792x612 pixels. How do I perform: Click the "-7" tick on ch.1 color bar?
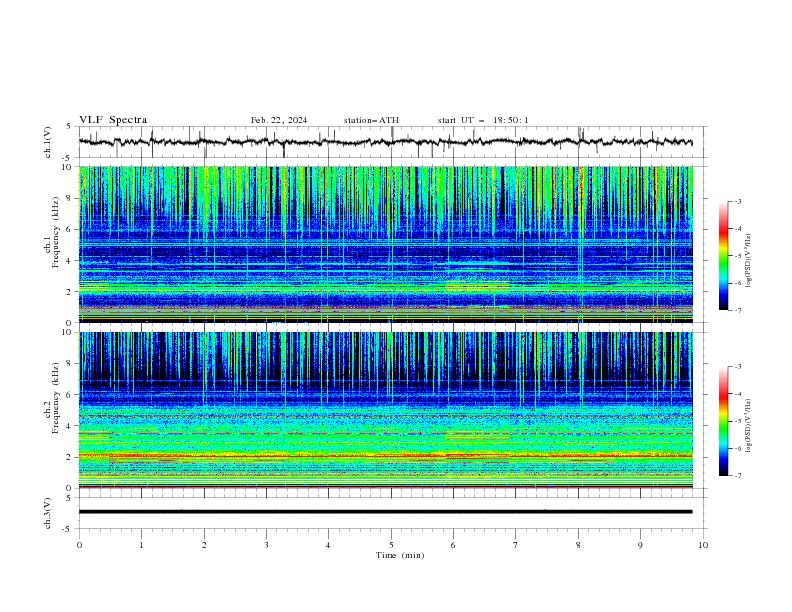(737, 310)
